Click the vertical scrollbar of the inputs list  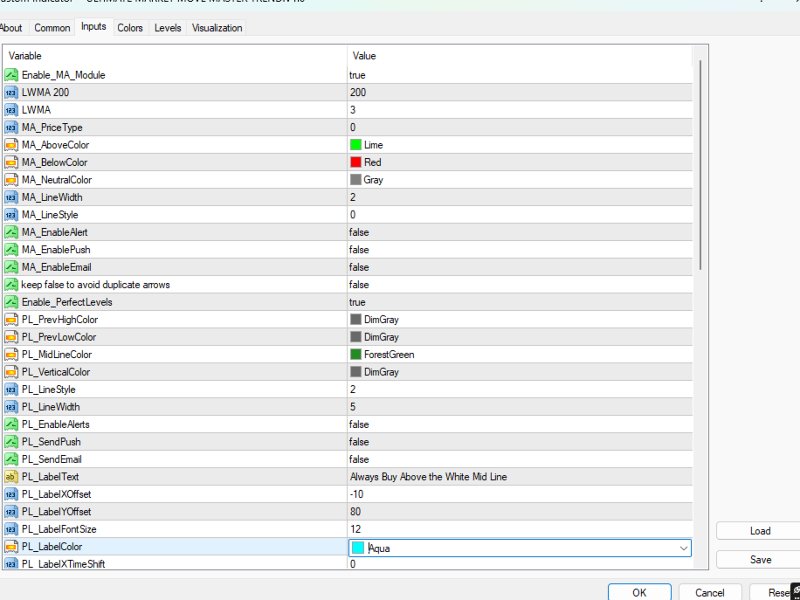[x=701, y=165]
